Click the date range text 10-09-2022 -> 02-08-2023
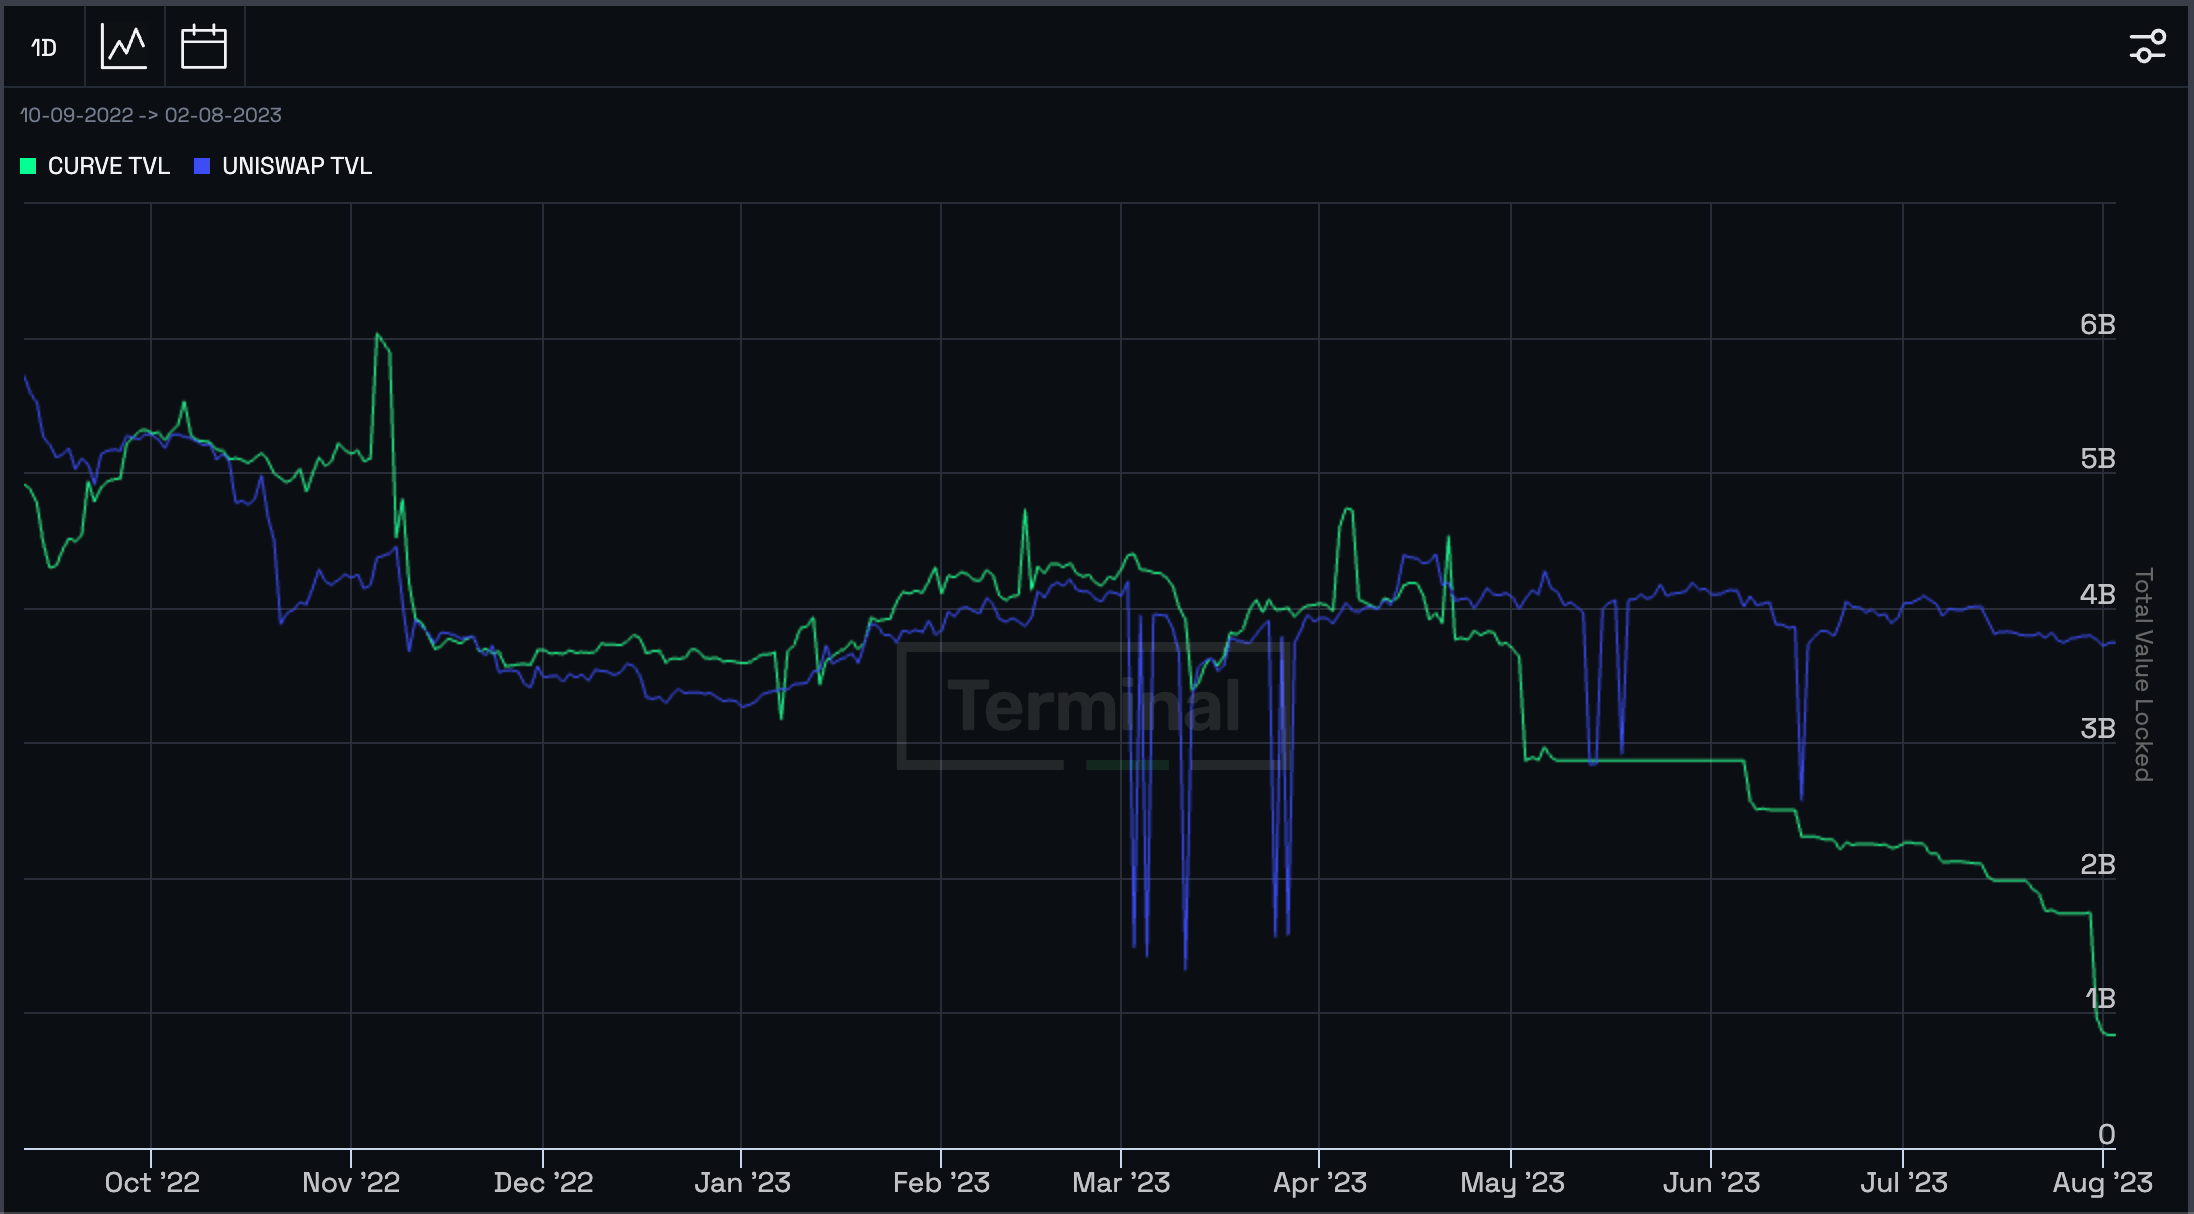Viewport: 2194px width, 1214px height. click(x=151, y=115)
